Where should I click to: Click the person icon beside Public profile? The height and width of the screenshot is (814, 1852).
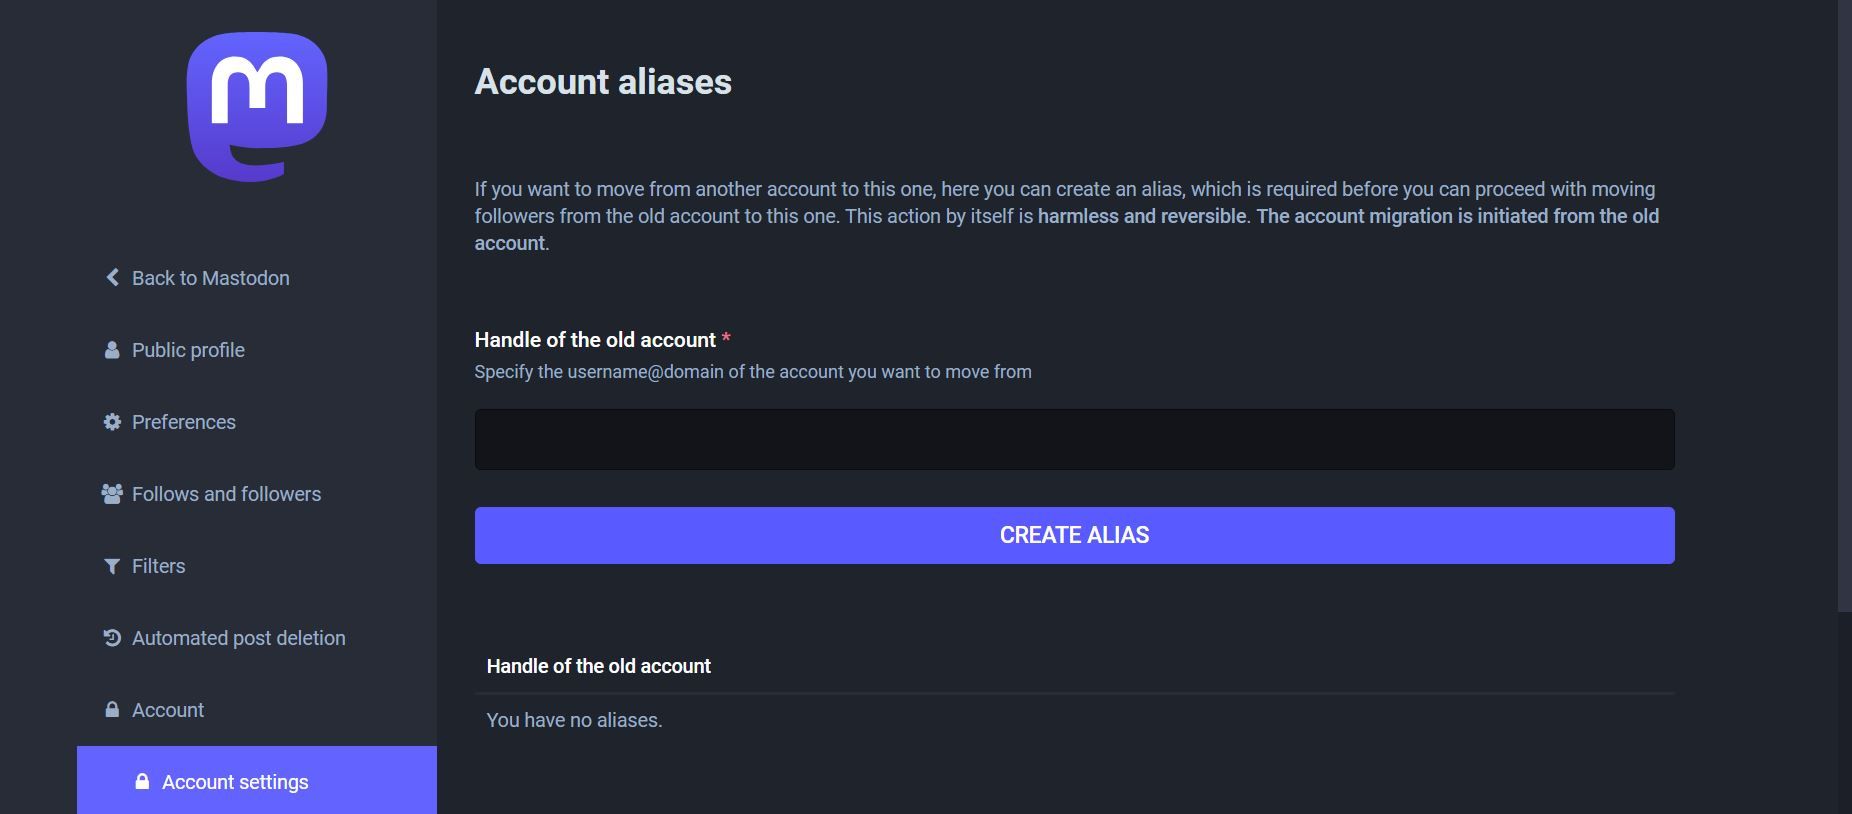tap(111, 350)
